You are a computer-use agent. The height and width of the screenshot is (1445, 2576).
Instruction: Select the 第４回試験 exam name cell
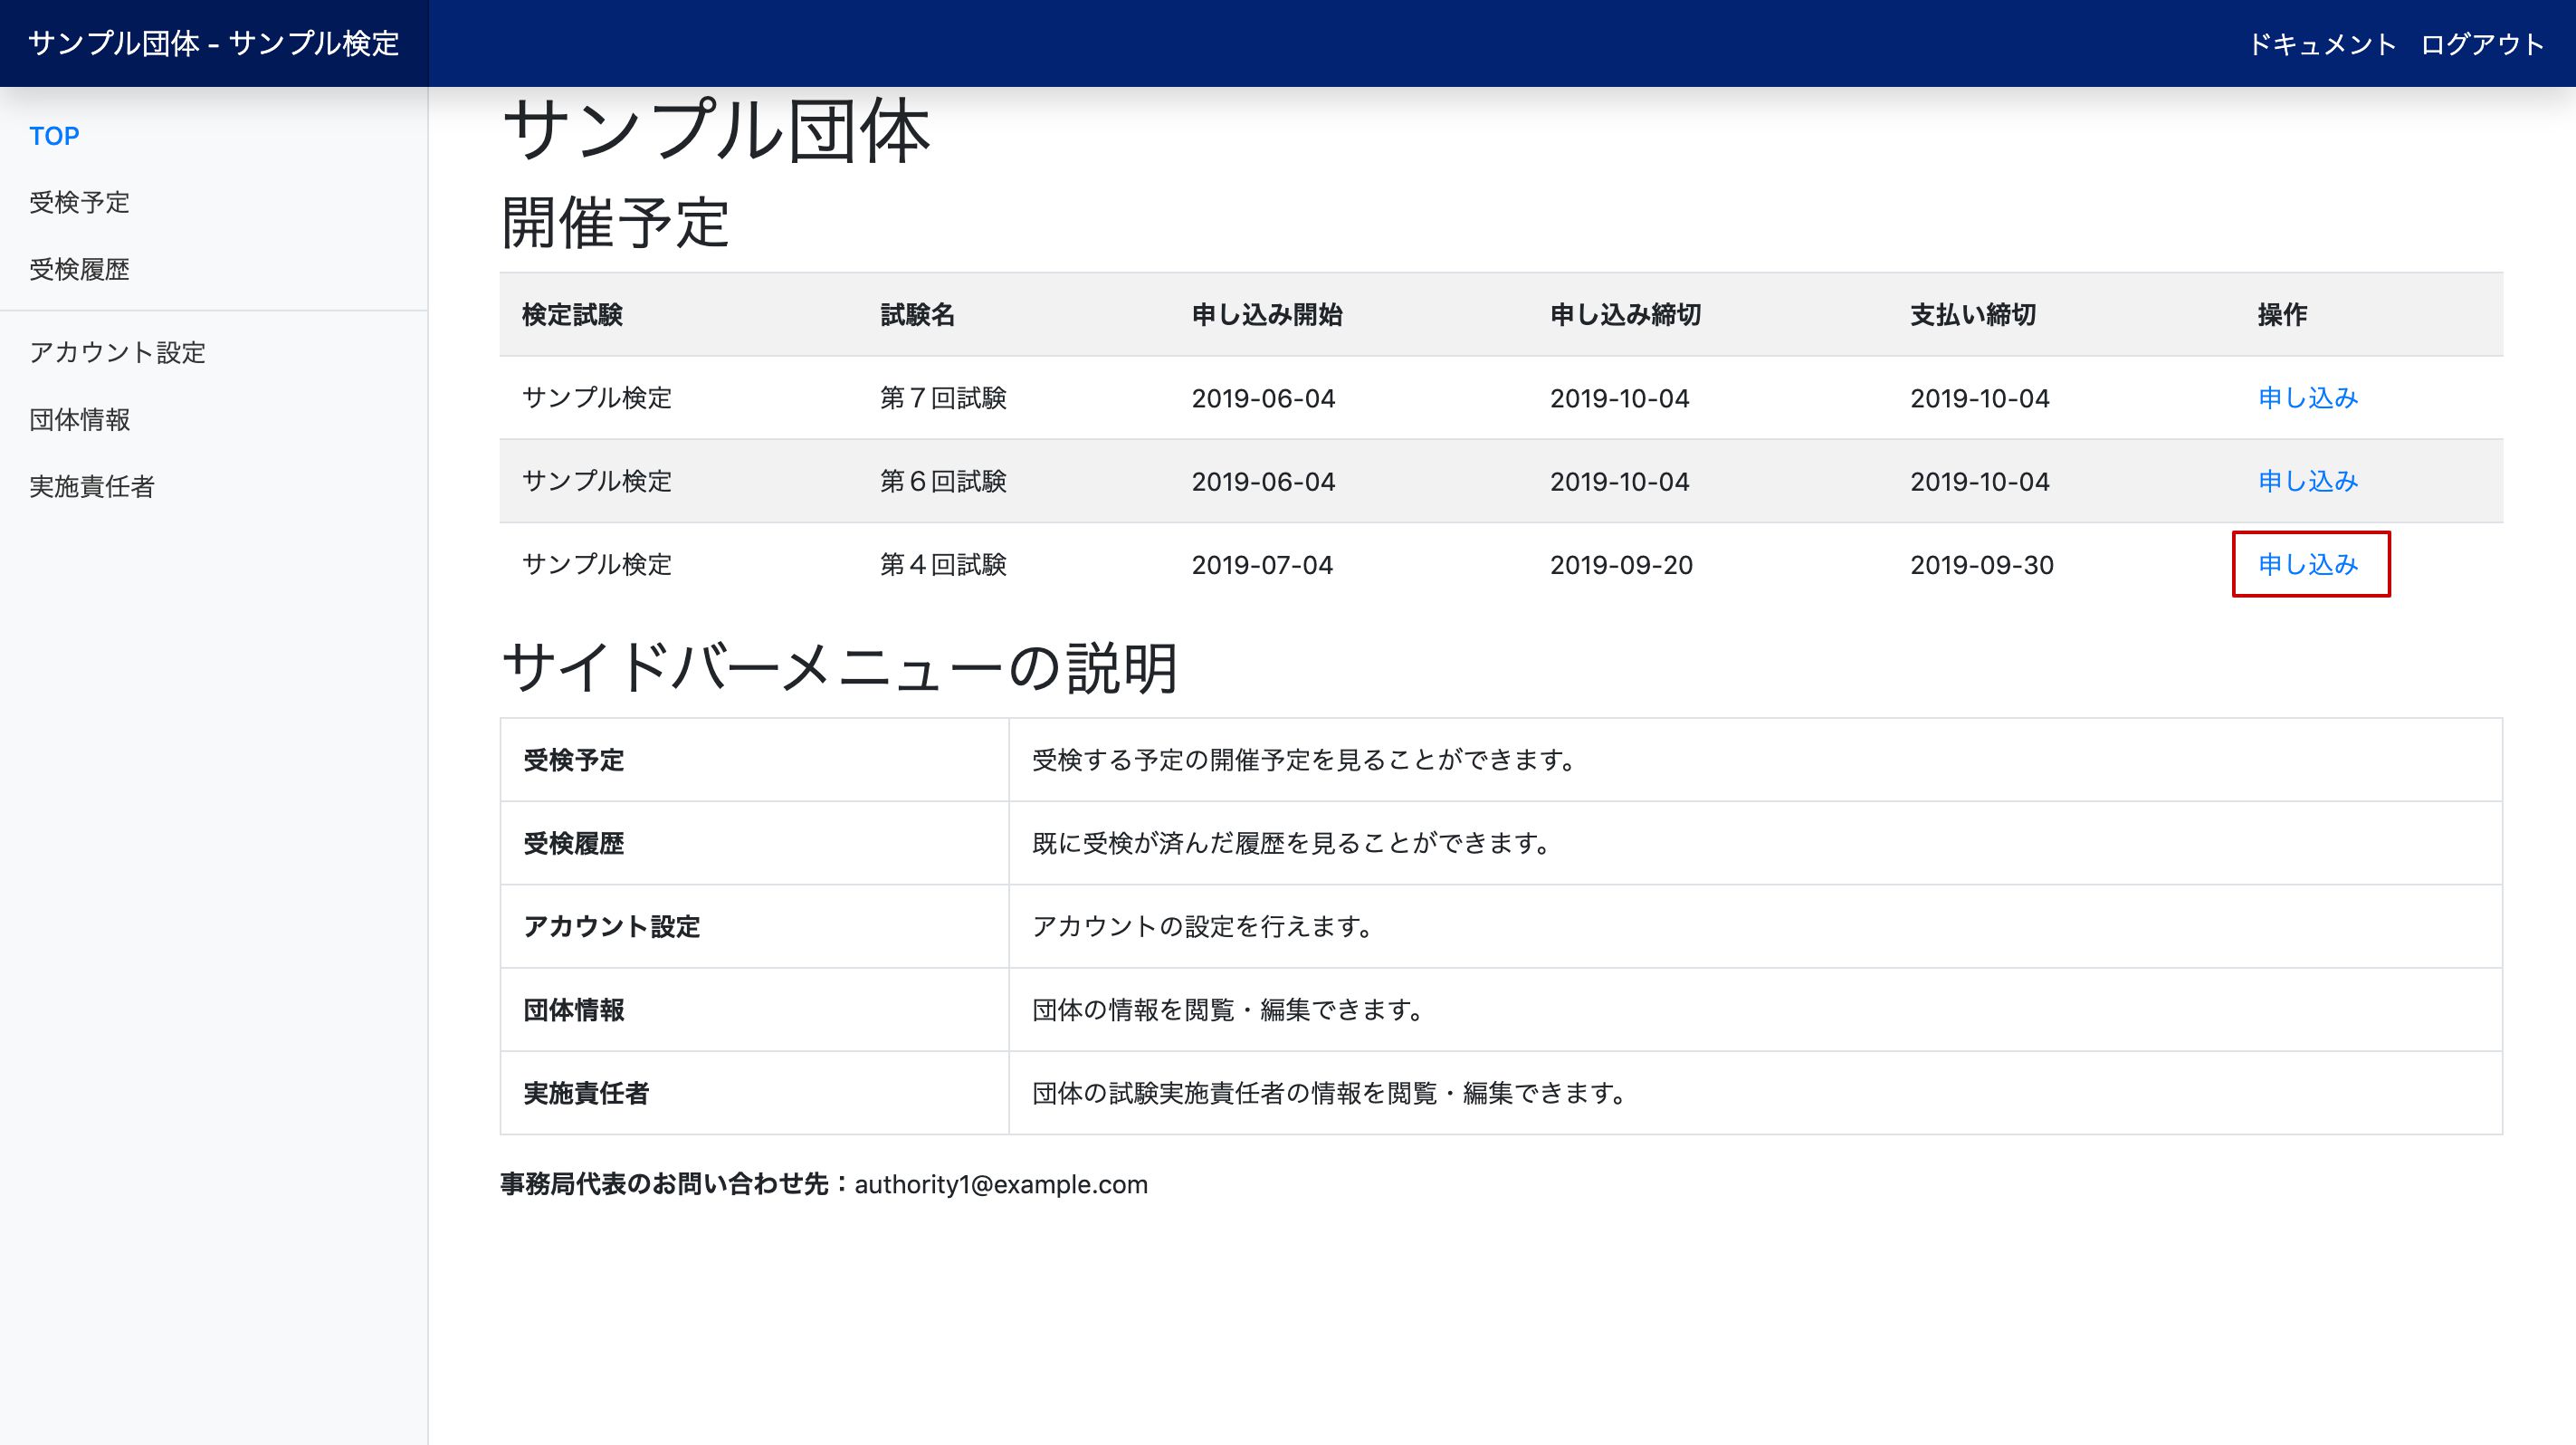943,564
